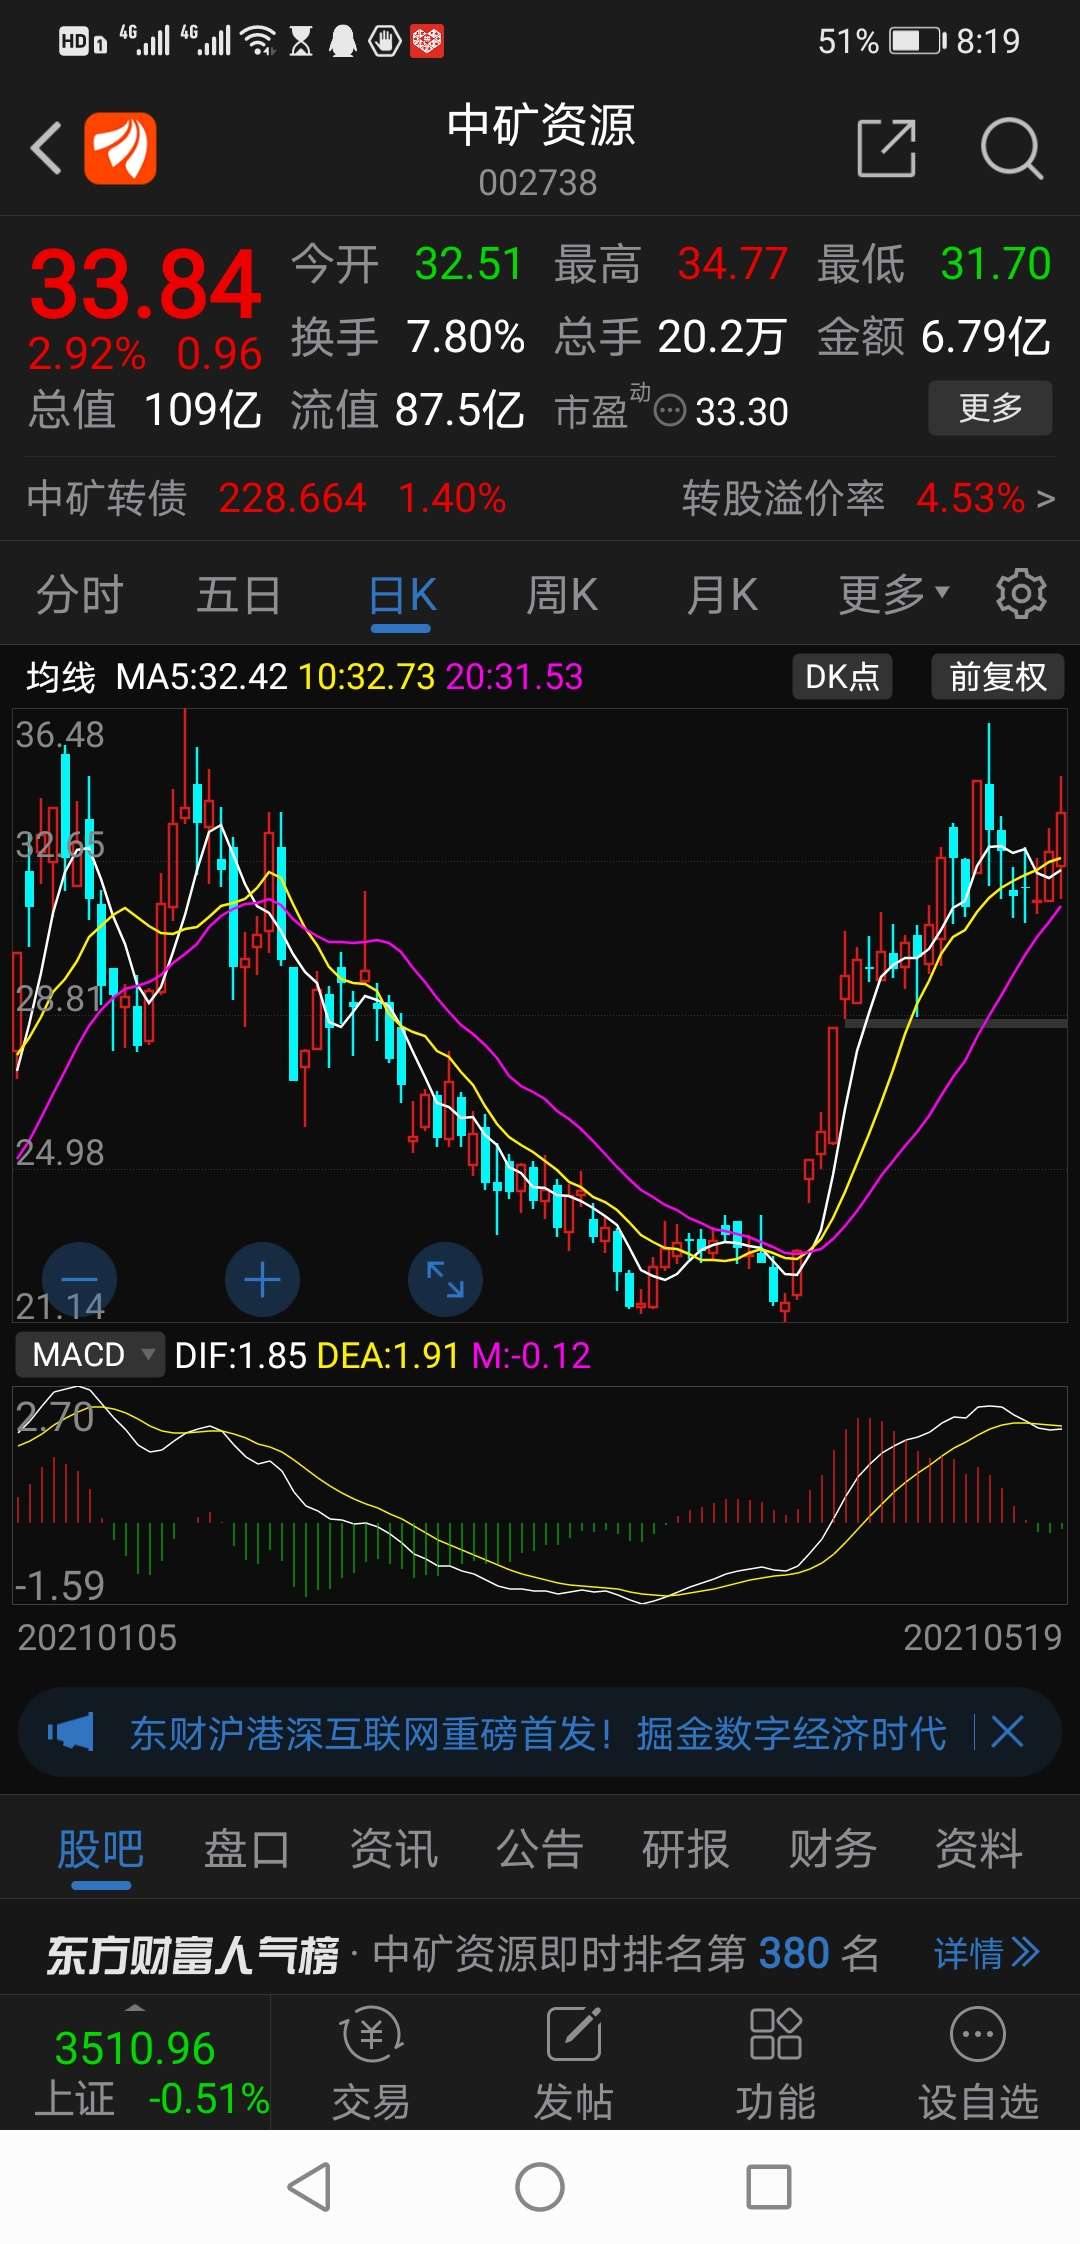The width and height of the screenshot is (1080, 2244).
Task: Tap the megaphone announcement icon
Action: 71,1732
